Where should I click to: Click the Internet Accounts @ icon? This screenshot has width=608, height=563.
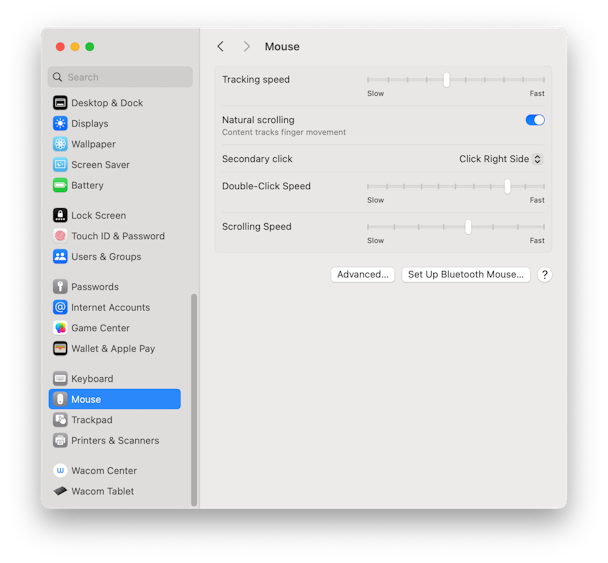pyautogui.click(x=60, y=307)
